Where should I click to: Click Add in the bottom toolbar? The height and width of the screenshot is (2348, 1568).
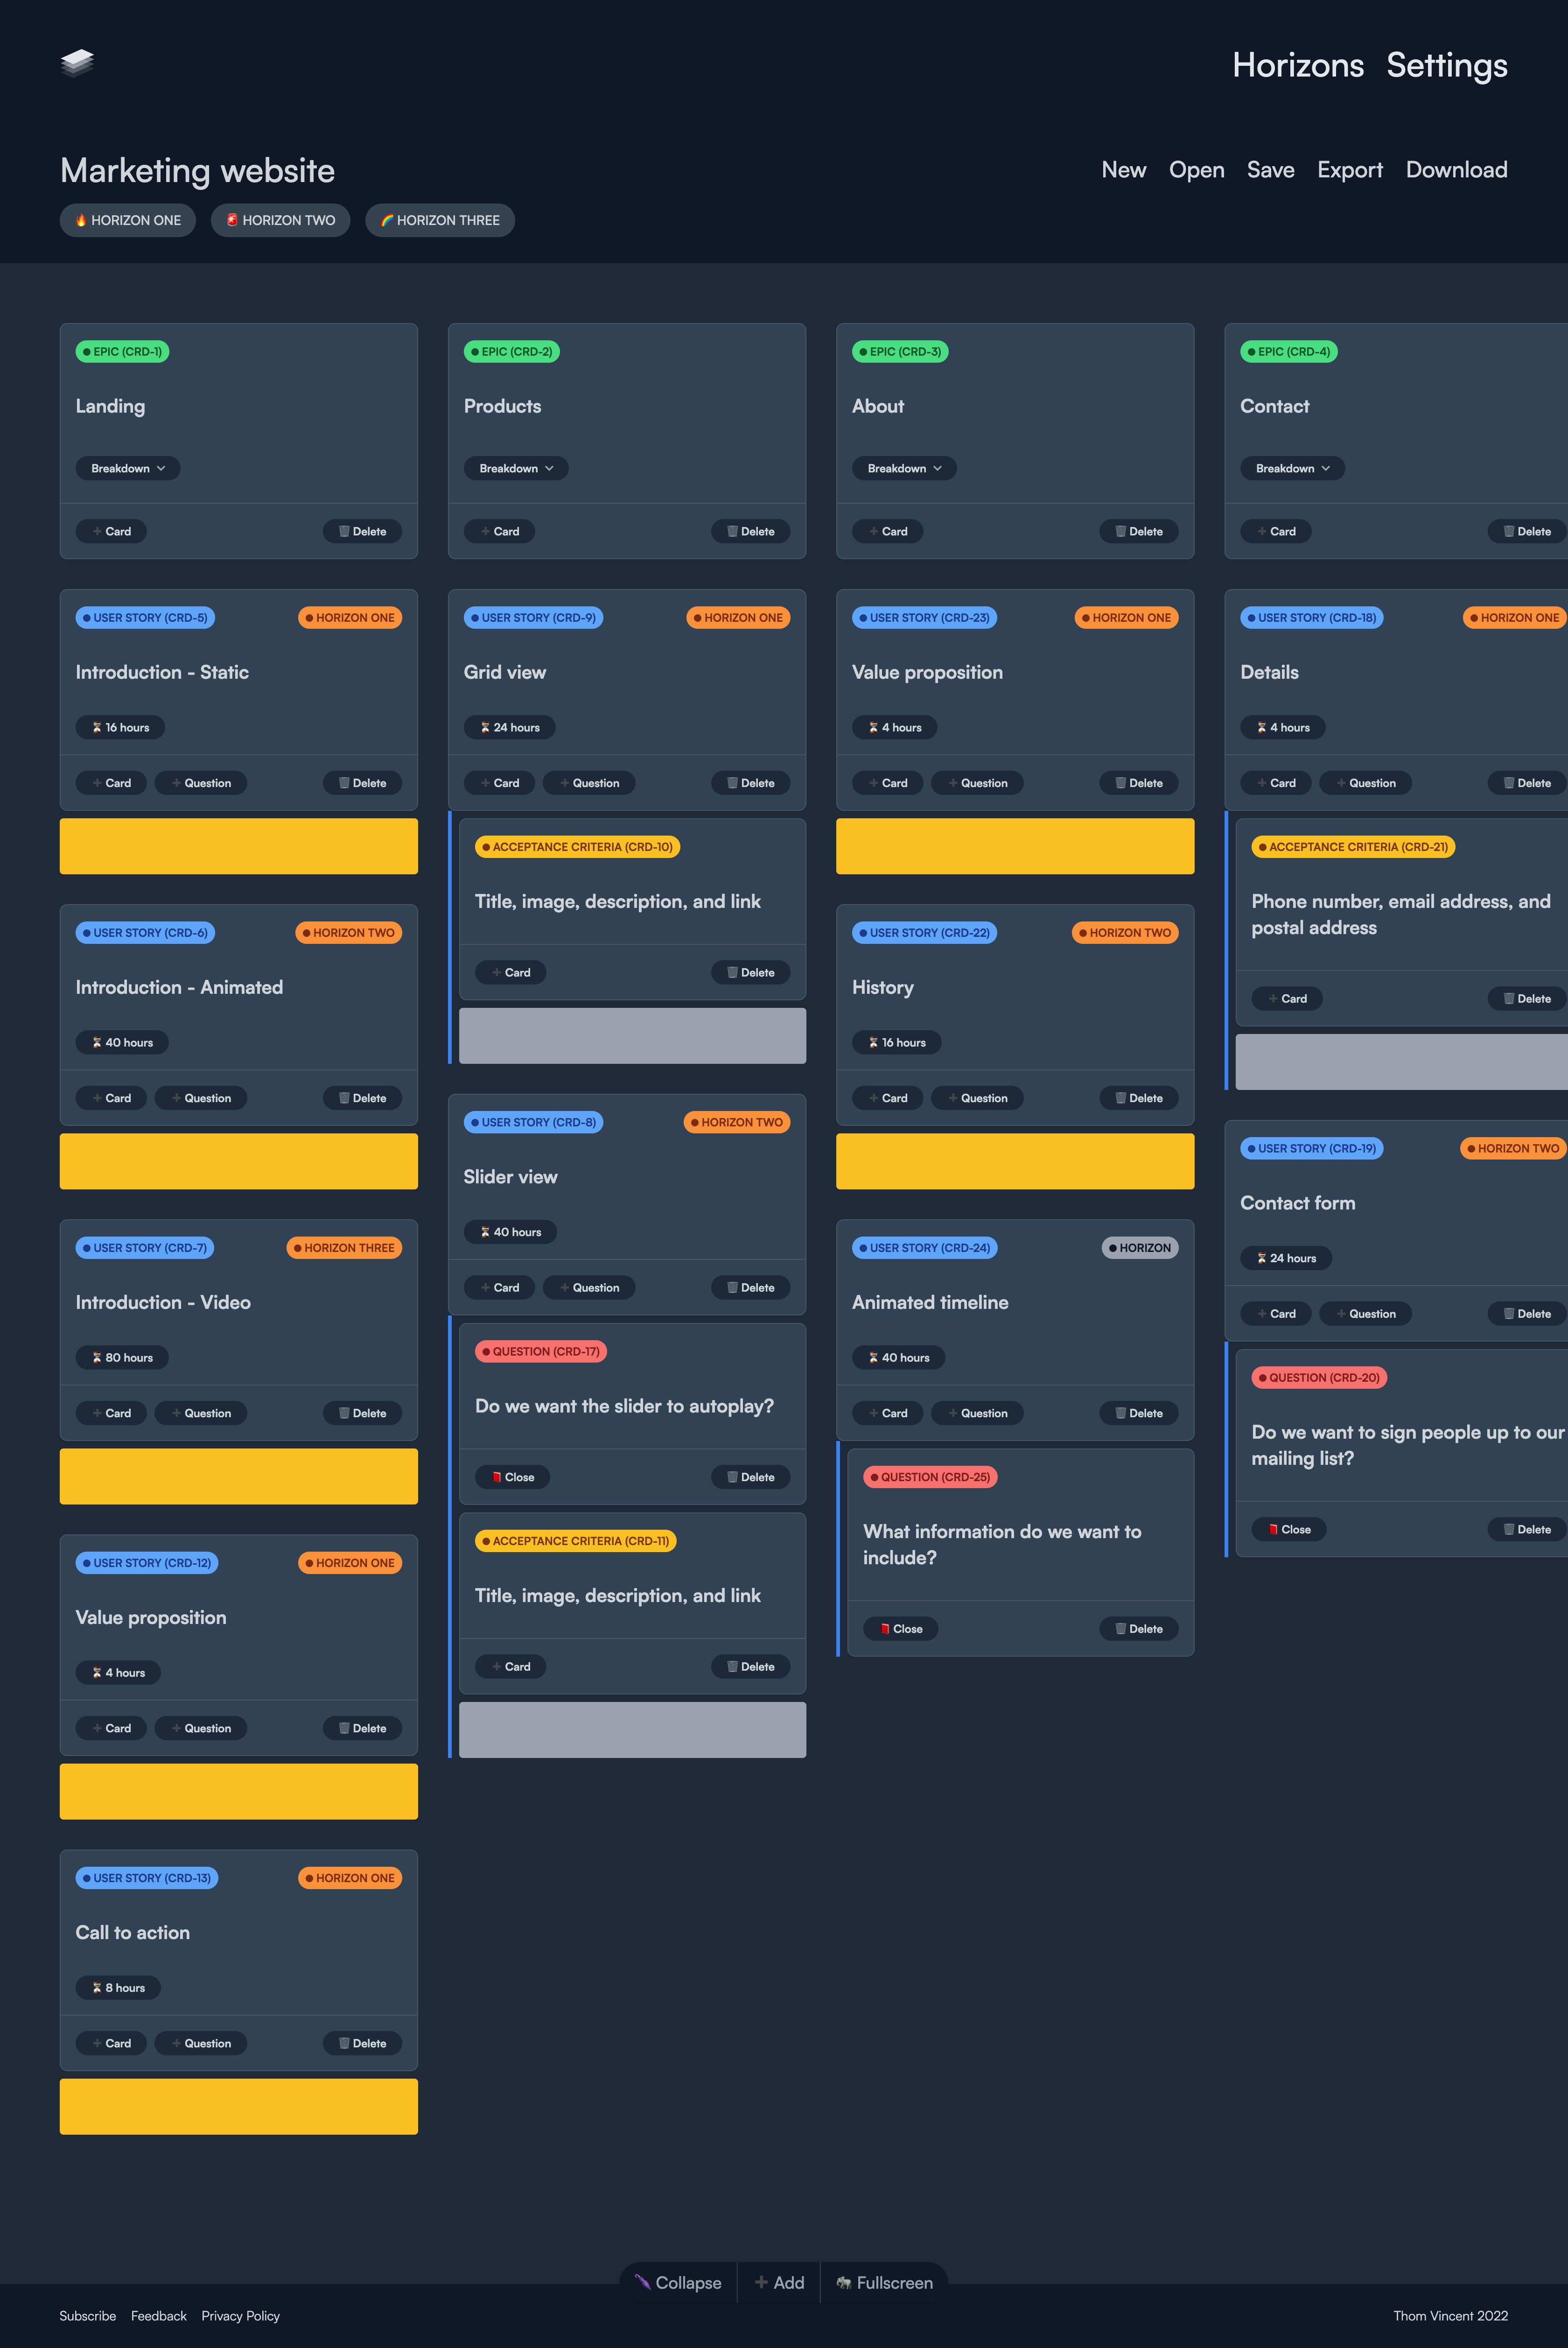point(779,2283)
